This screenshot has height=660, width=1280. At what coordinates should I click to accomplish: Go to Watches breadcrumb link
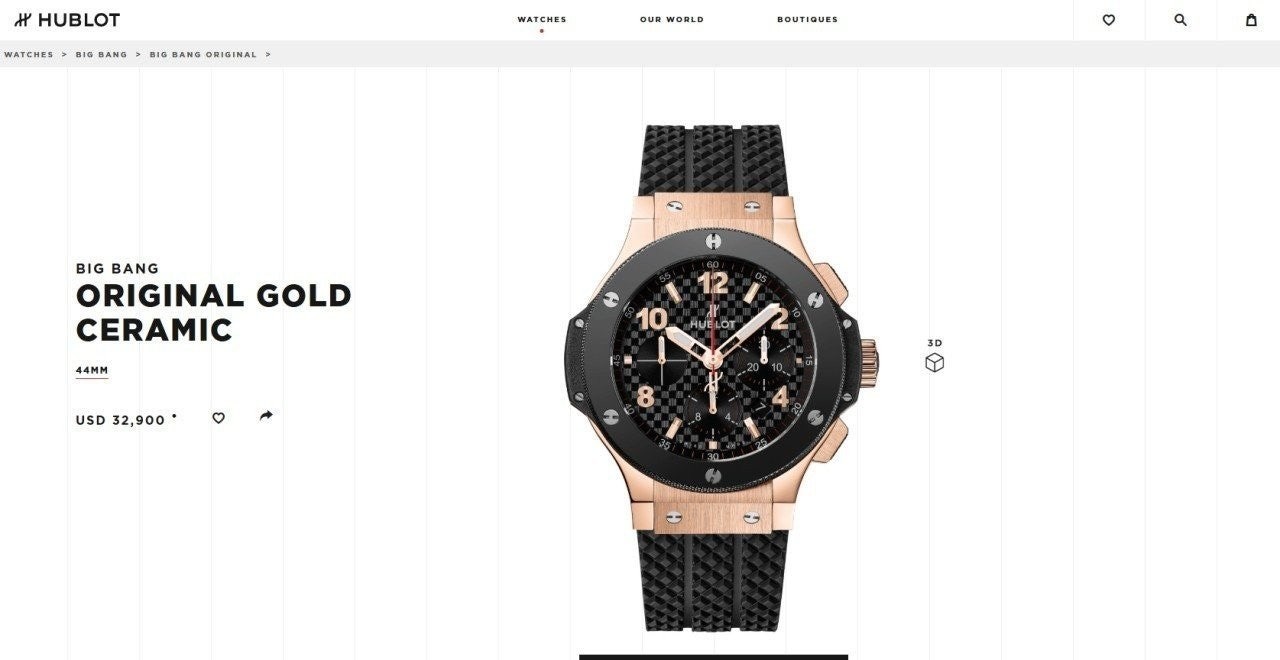point(29,54)
